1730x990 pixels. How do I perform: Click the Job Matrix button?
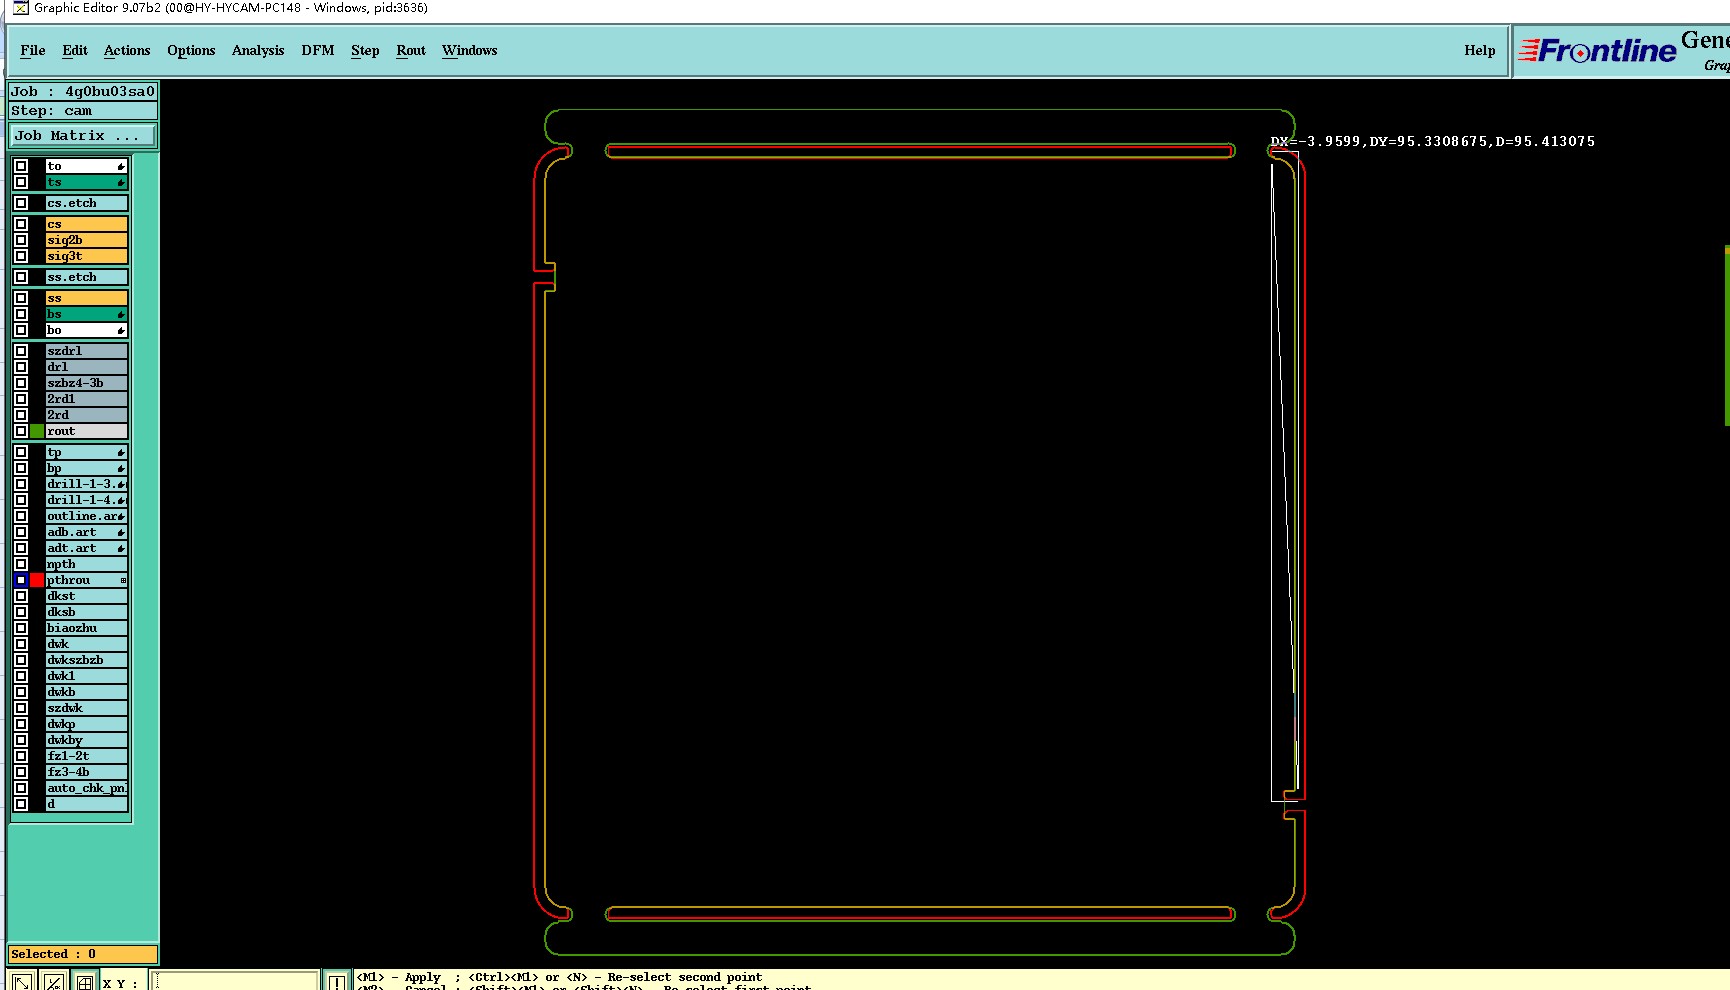point(83,135)
